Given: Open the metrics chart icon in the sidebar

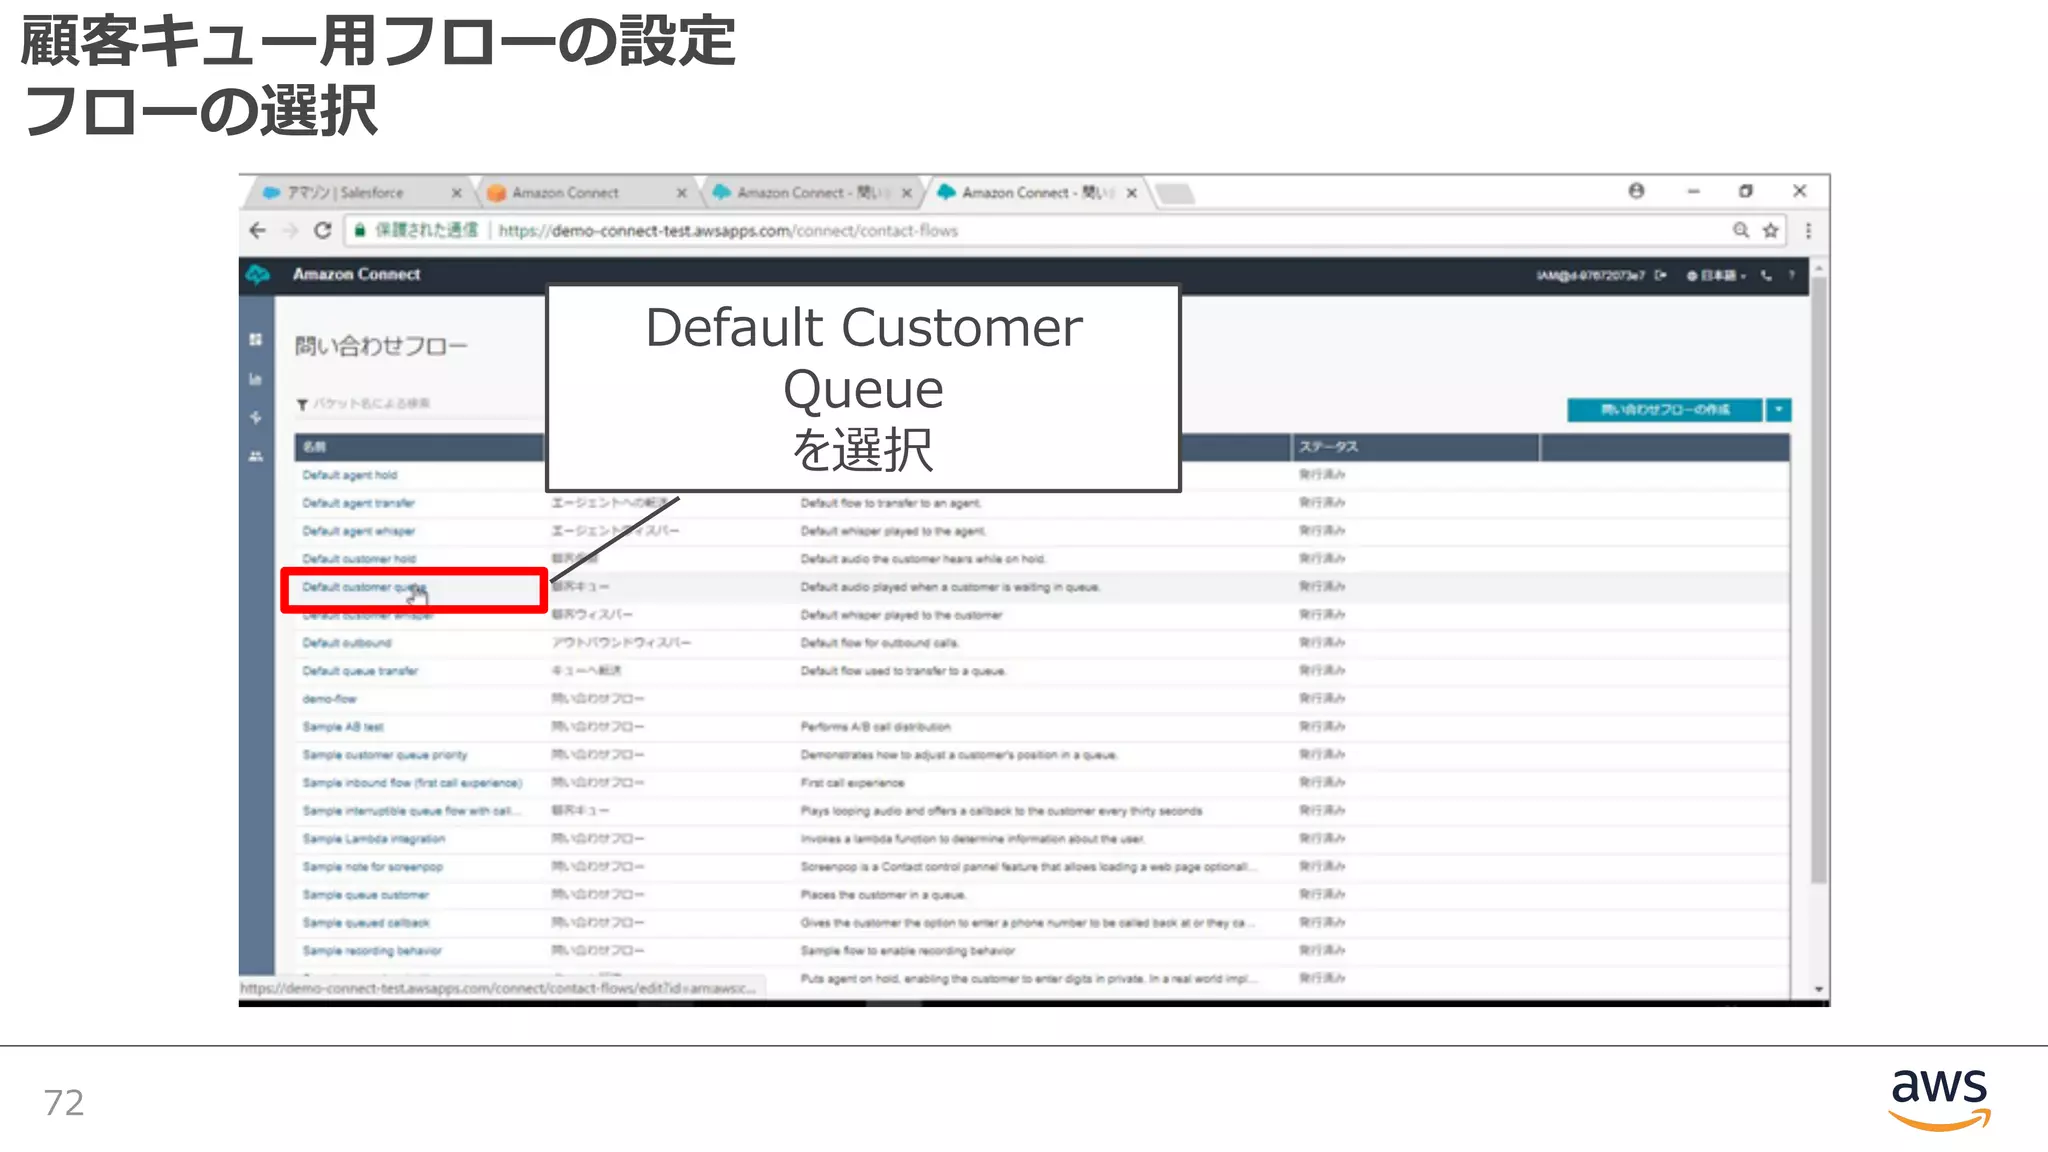Looking at the screenshot, I should point(256,379).
